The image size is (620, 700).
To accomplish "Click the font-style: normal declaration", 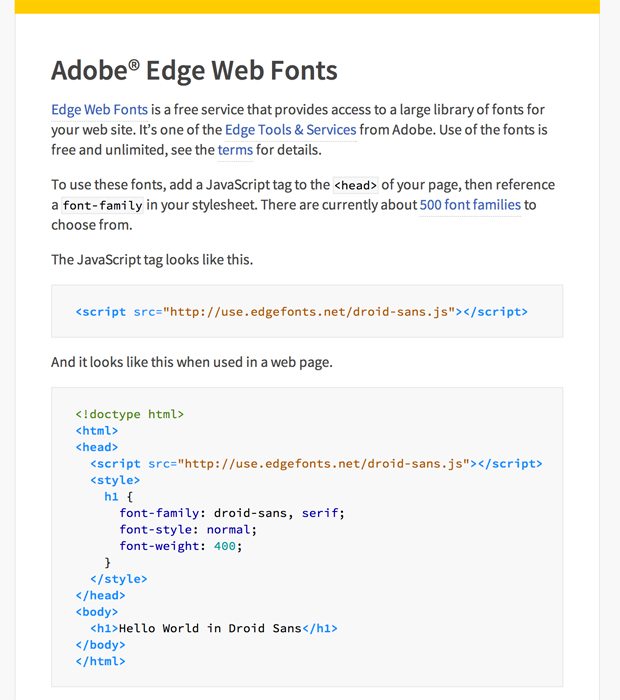I will pos(188,530).
